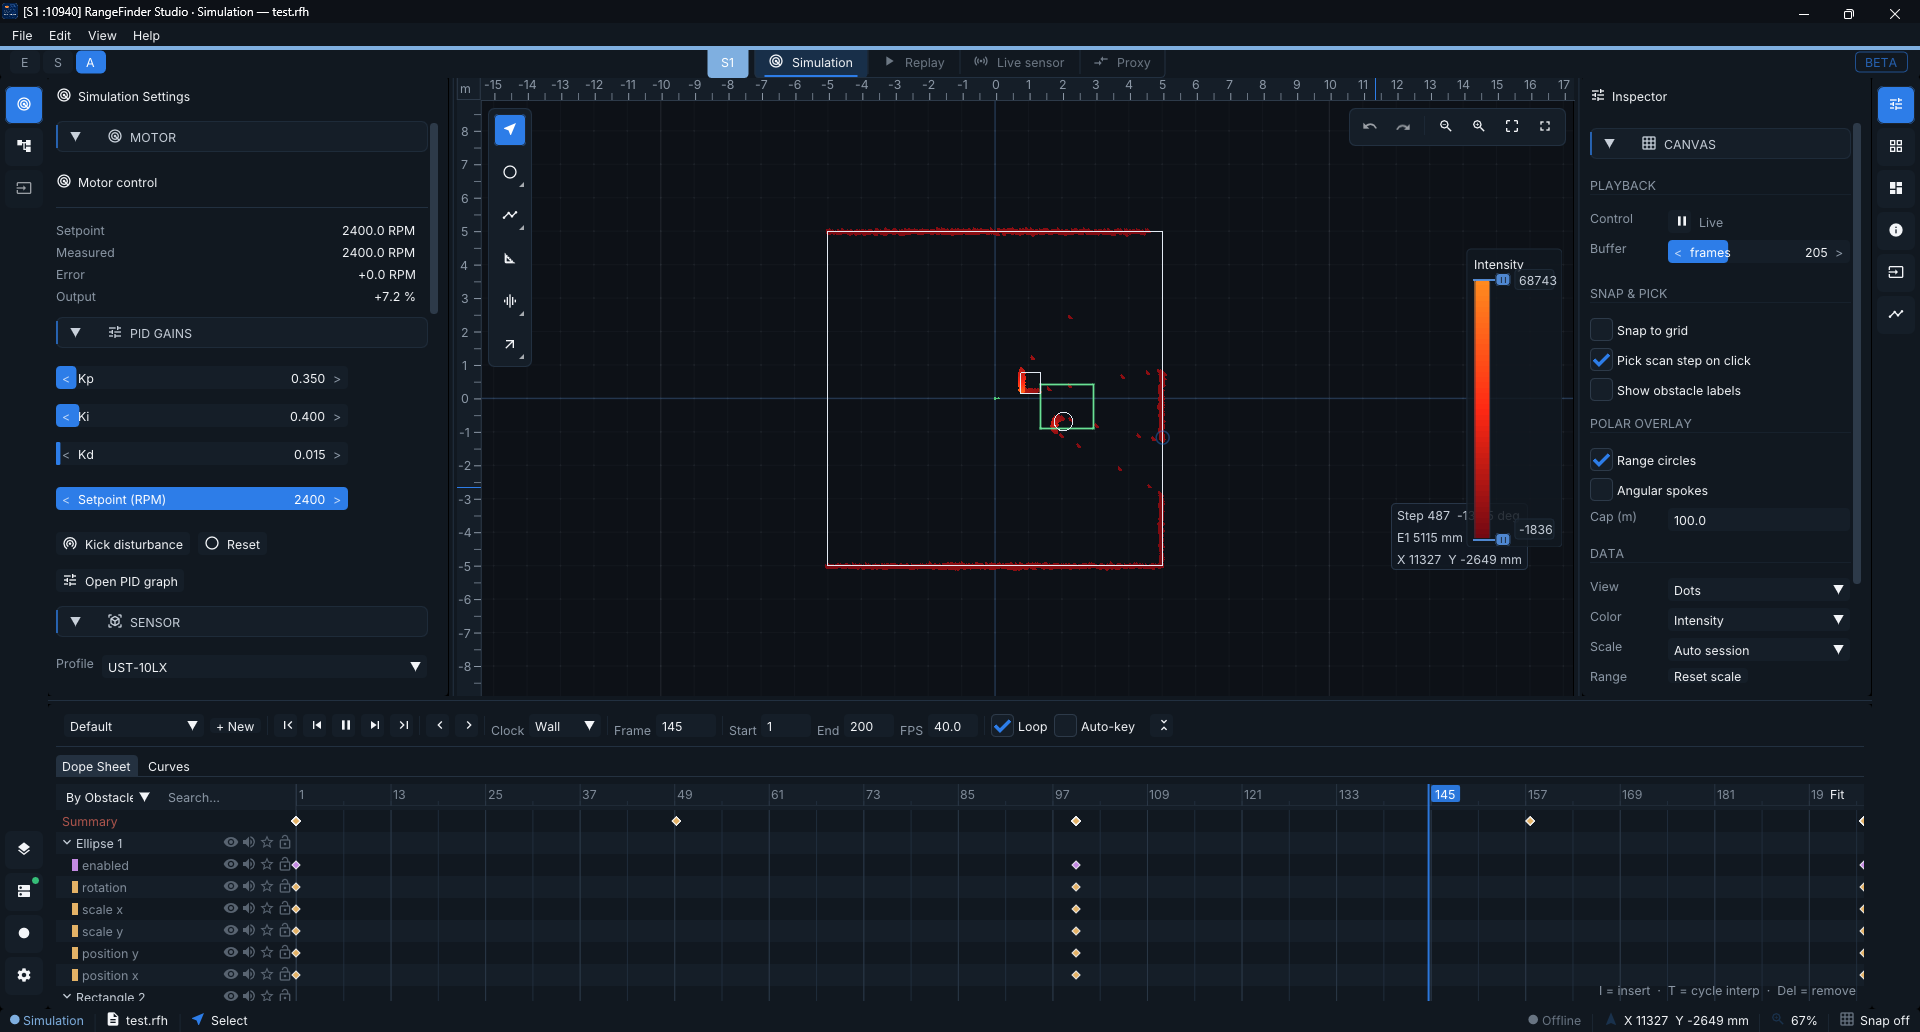Open the Scale dropdown Auto session
The image size is (1920, 1032).
(x=1758, y=650)
